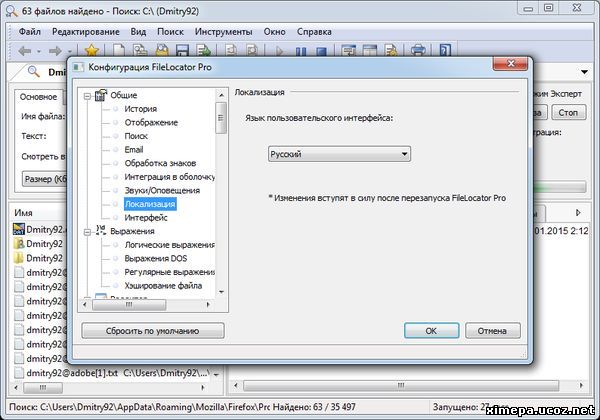Select Интерфейс in settings tree

[x=148, y=217]
